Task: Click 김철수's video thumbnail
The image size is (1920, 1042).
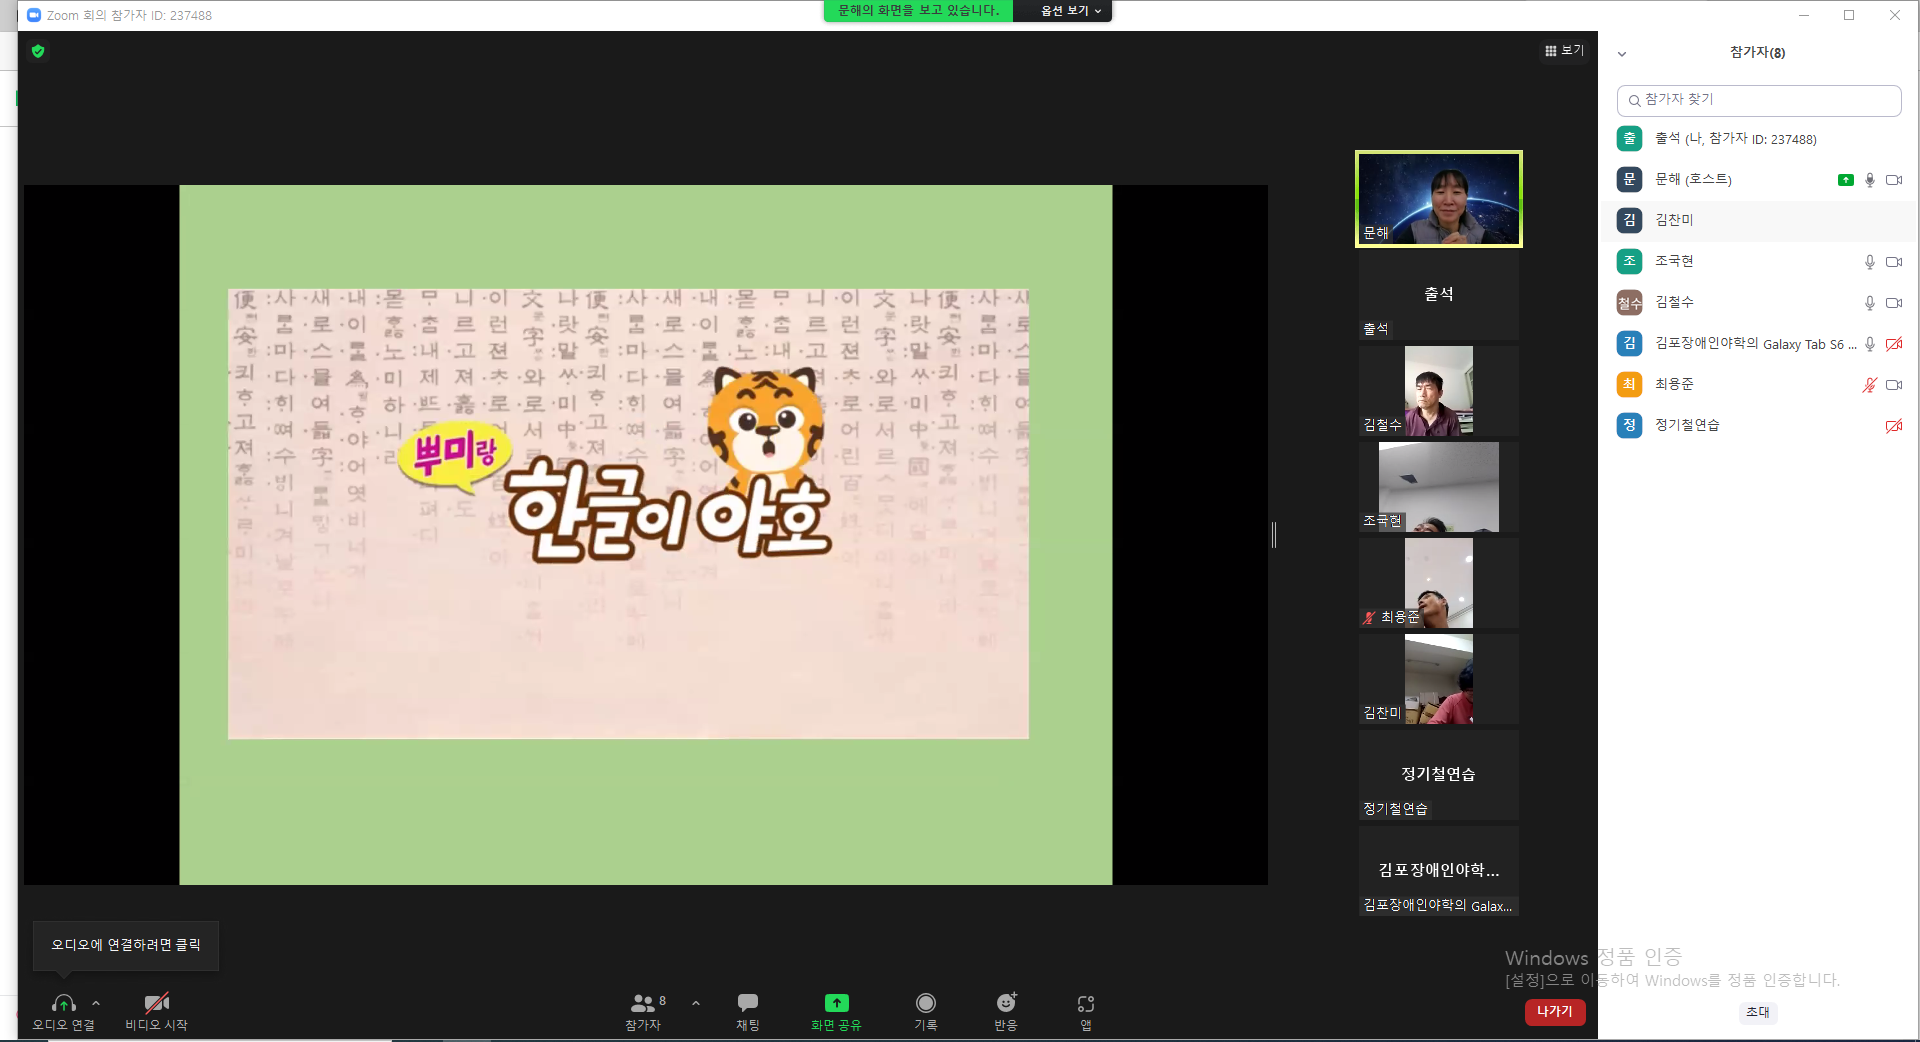Action: tap(1438, 391)
